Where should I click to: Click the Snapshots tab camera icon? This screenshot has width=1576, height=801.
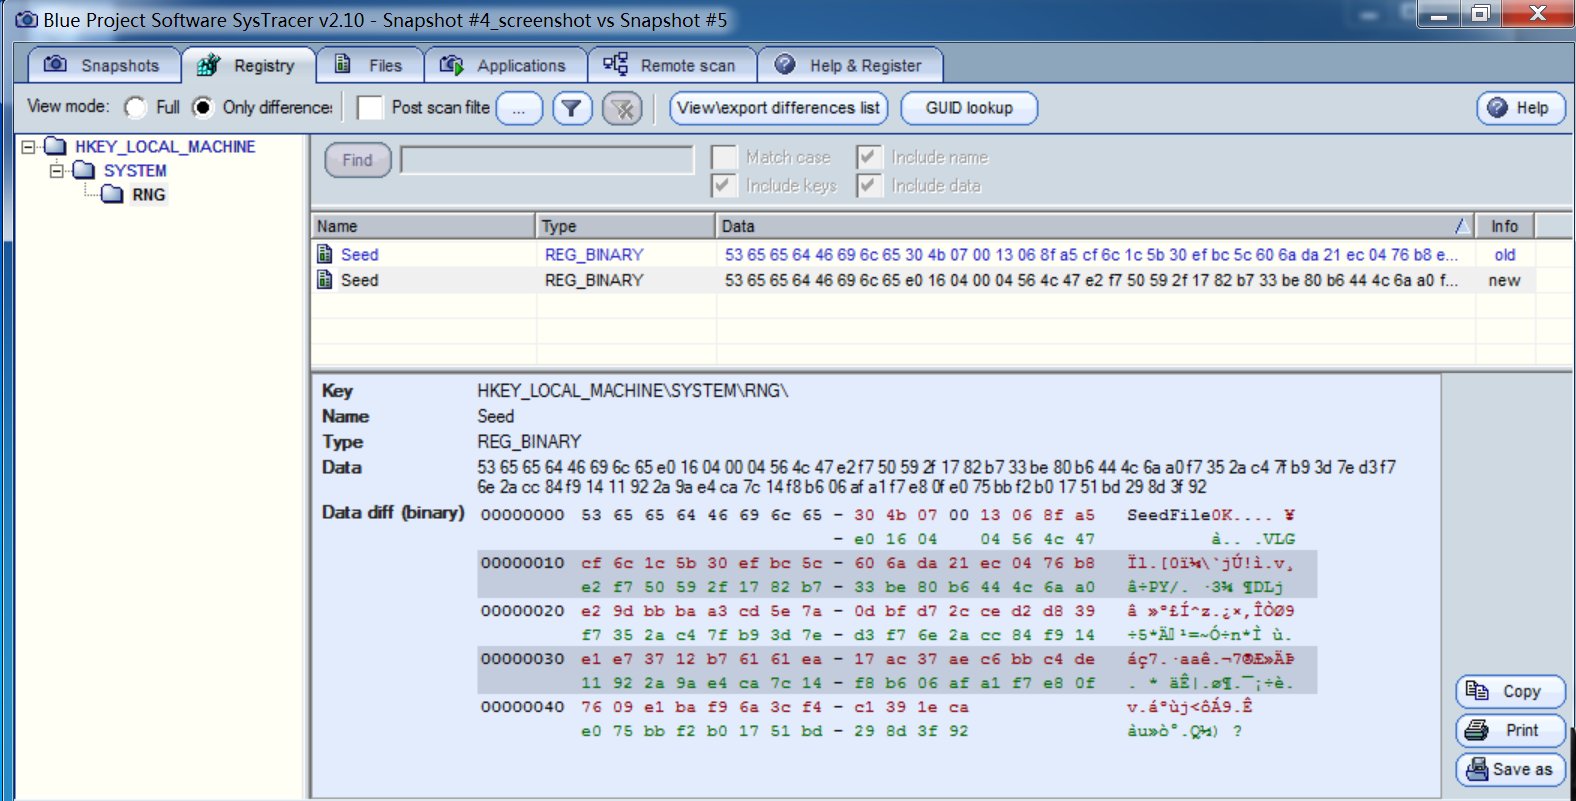[x=56, y=64]
